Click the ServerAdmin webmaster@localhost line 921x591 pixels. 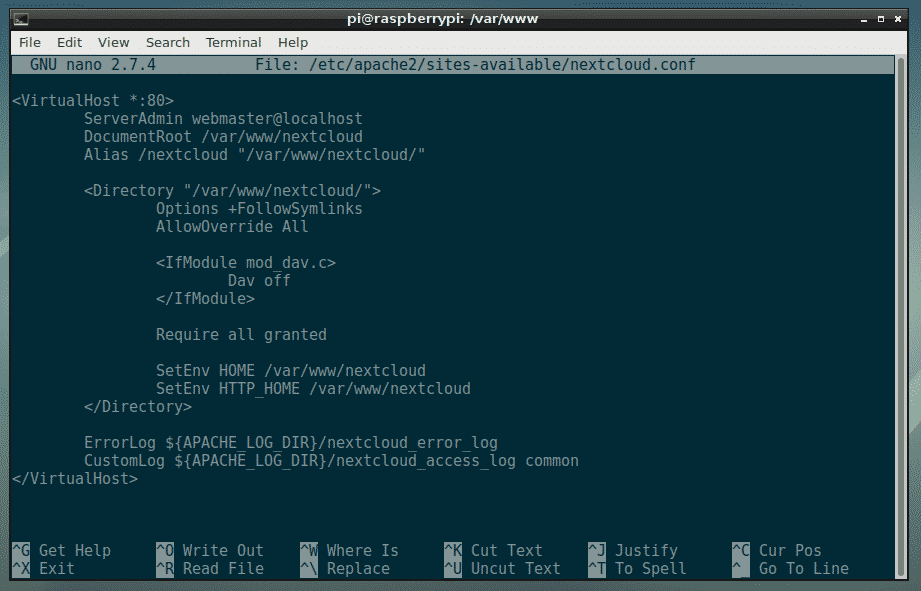tap(223, 119)
